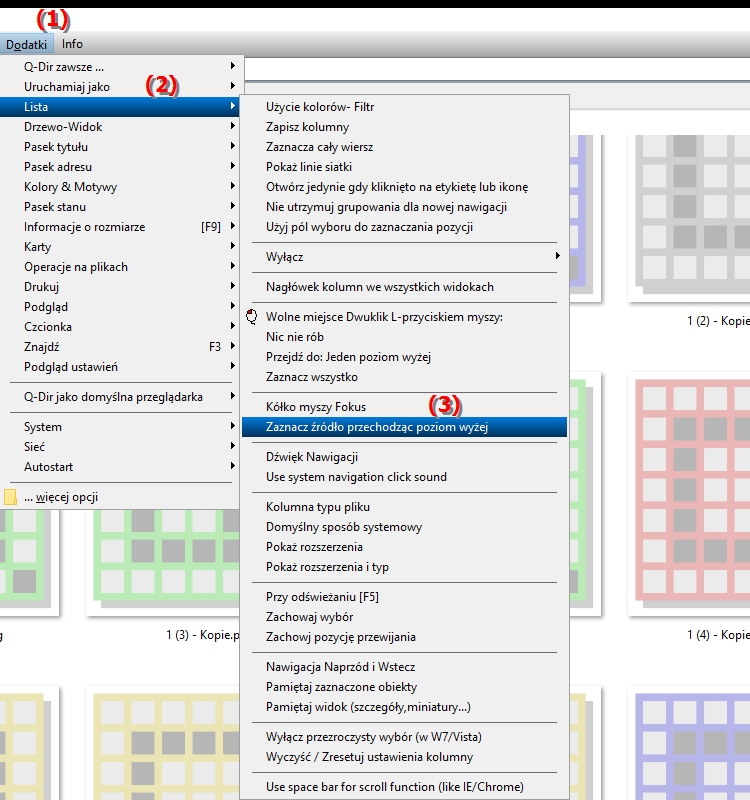Screen dimensions: 750x800
Task: Toggle 'Otwórz jedynie gdy kliknięto na etykietę lub ikonę'
Action: (404, 187)
